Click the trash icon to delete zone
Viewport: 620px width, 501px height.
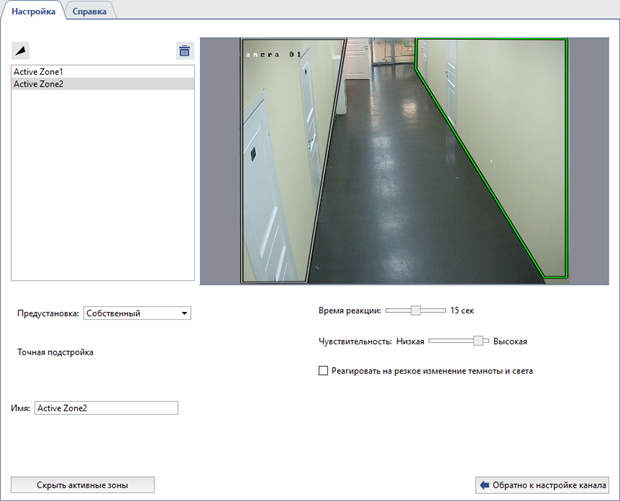point(184,50)
